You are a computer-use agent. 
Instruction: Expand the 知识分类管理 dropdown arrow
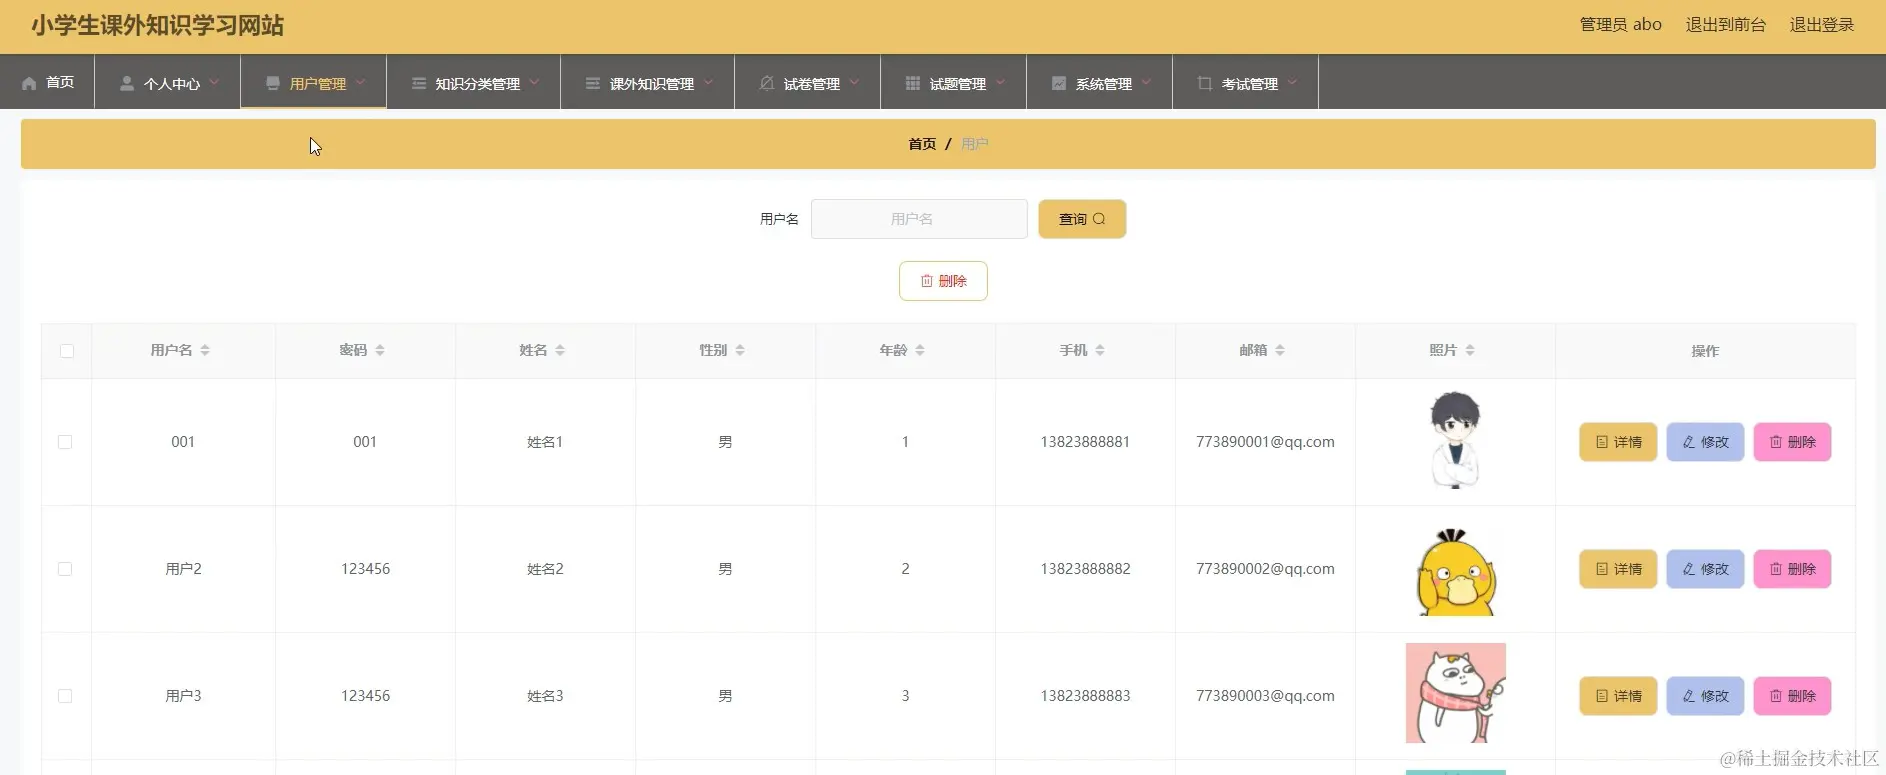[534, 82]
